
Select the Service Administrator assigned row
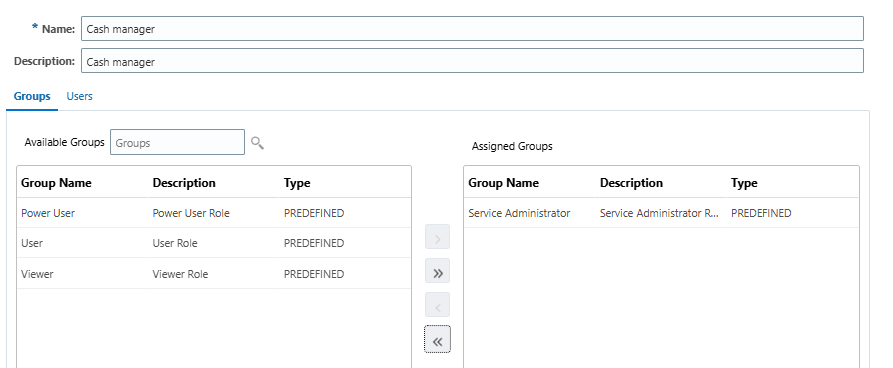click(661, 213)
